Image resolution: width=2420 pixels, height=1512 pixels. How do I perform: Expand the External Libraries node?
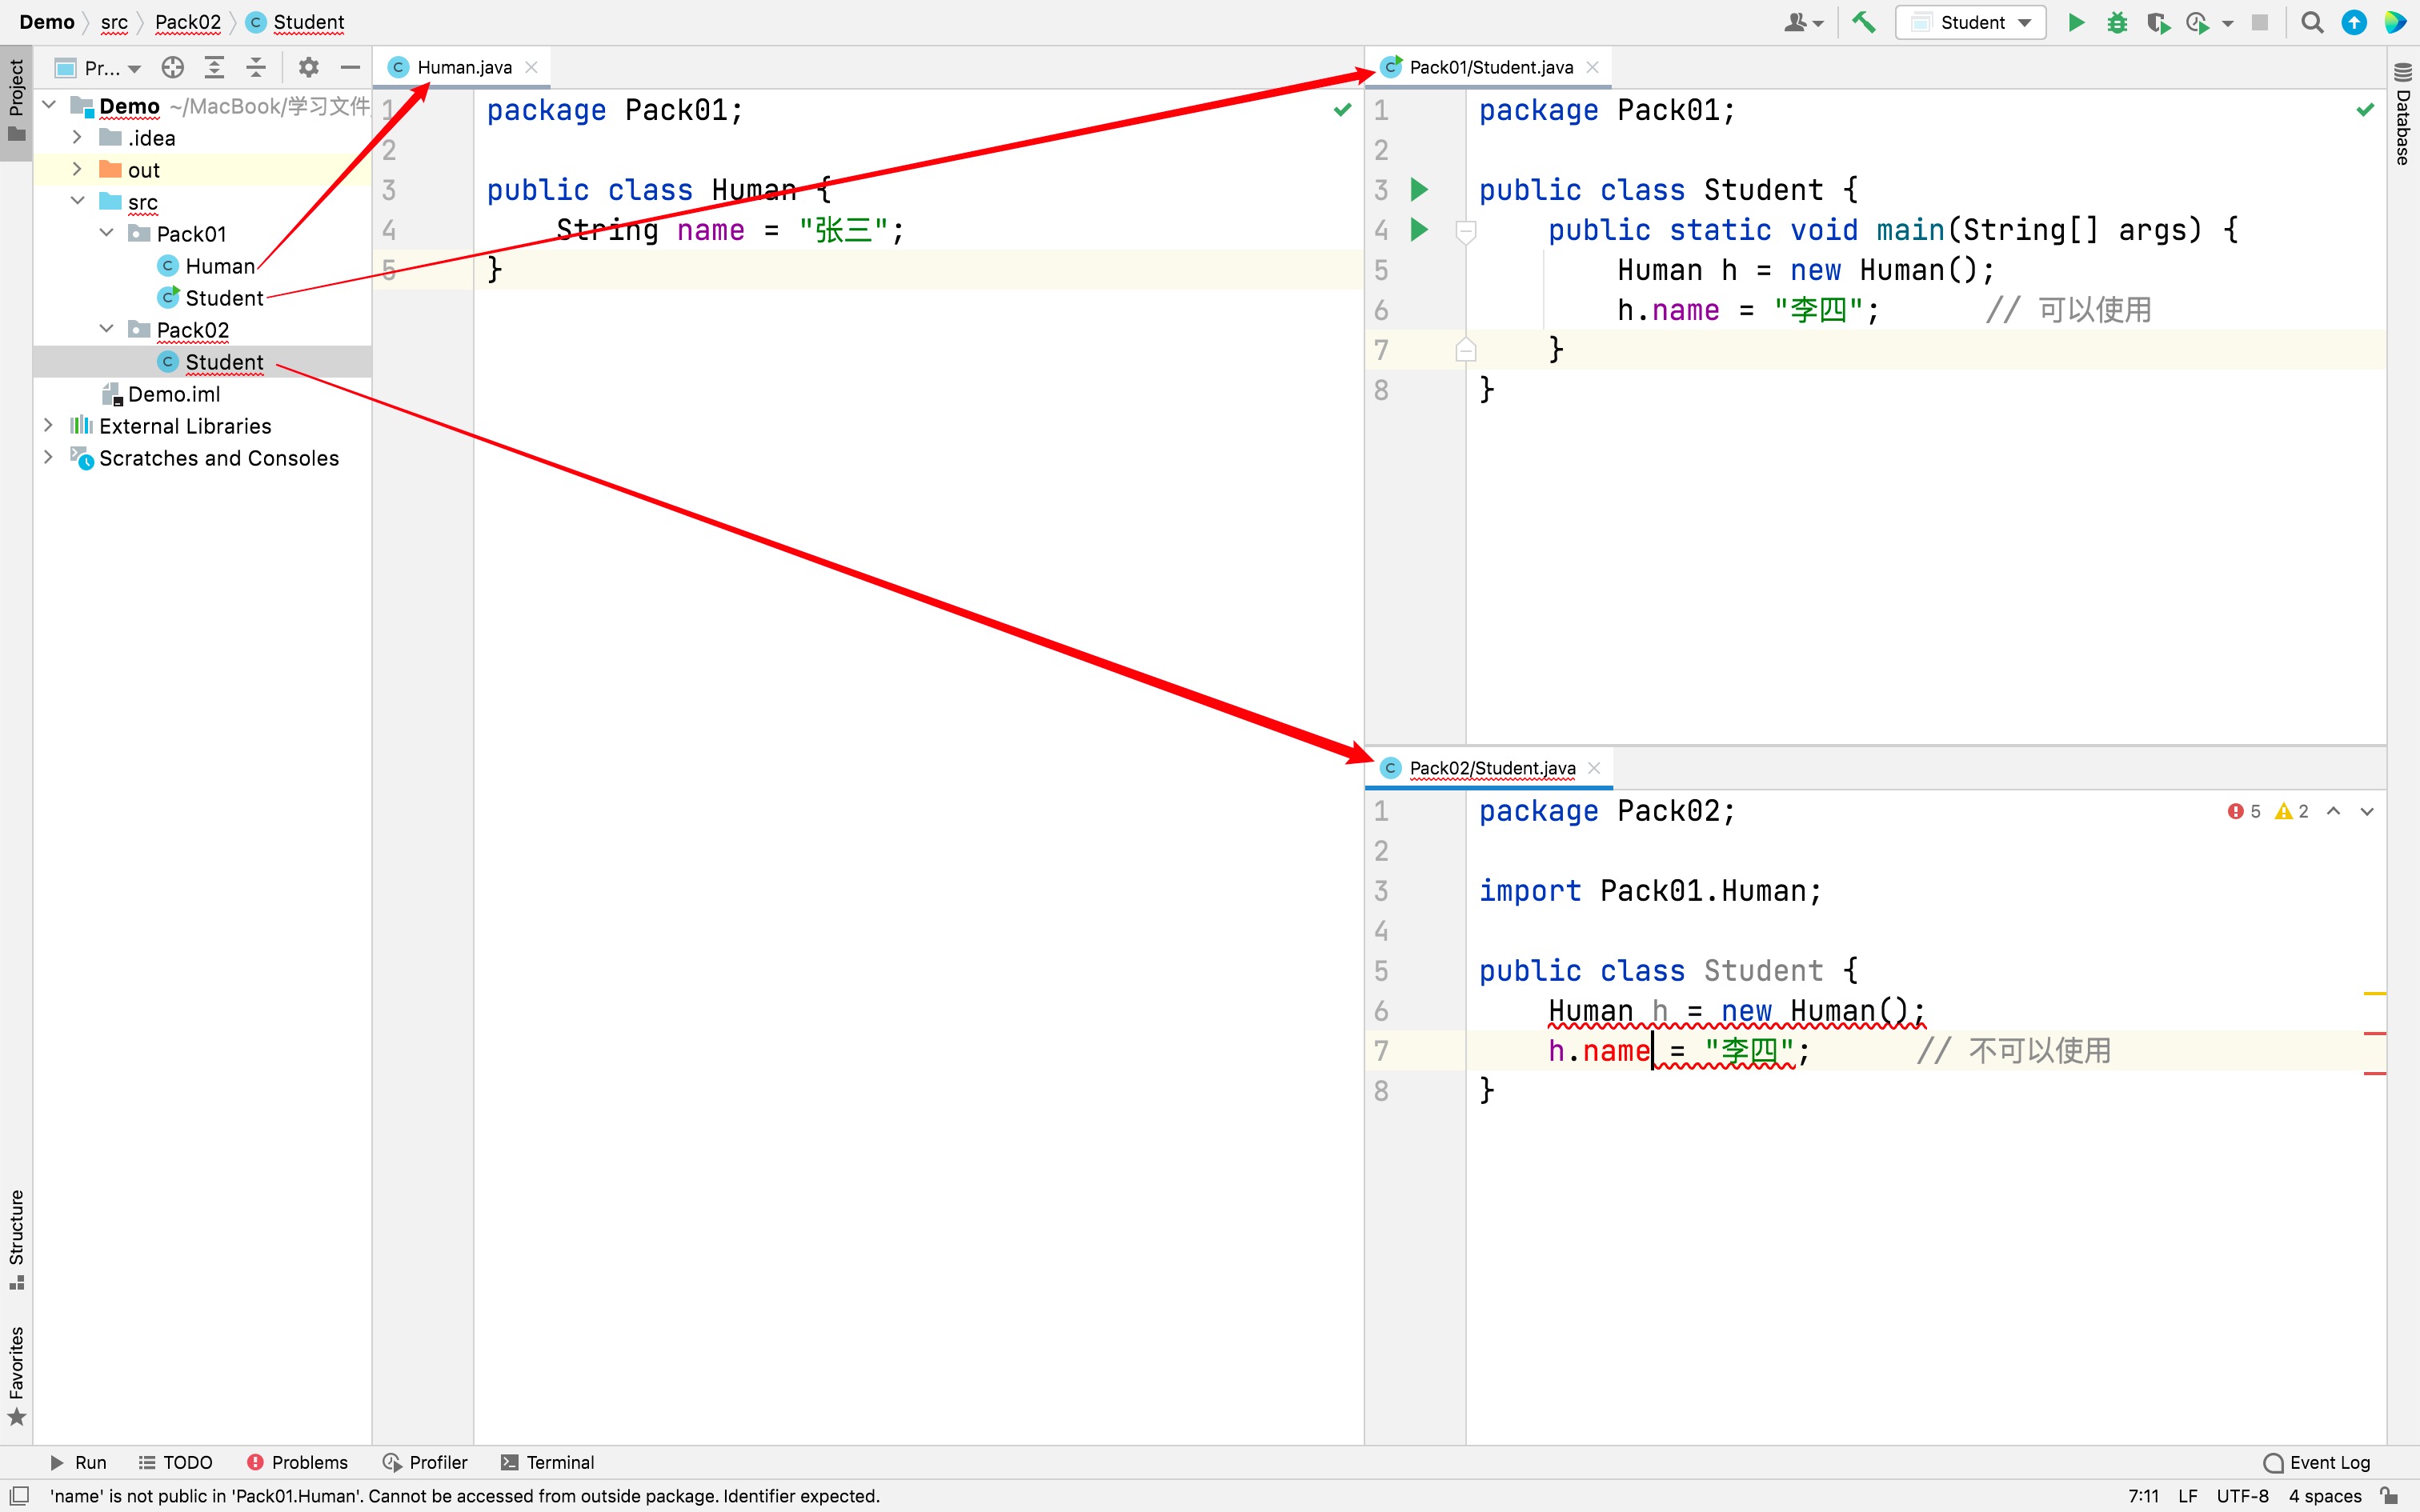coord(48,426)
